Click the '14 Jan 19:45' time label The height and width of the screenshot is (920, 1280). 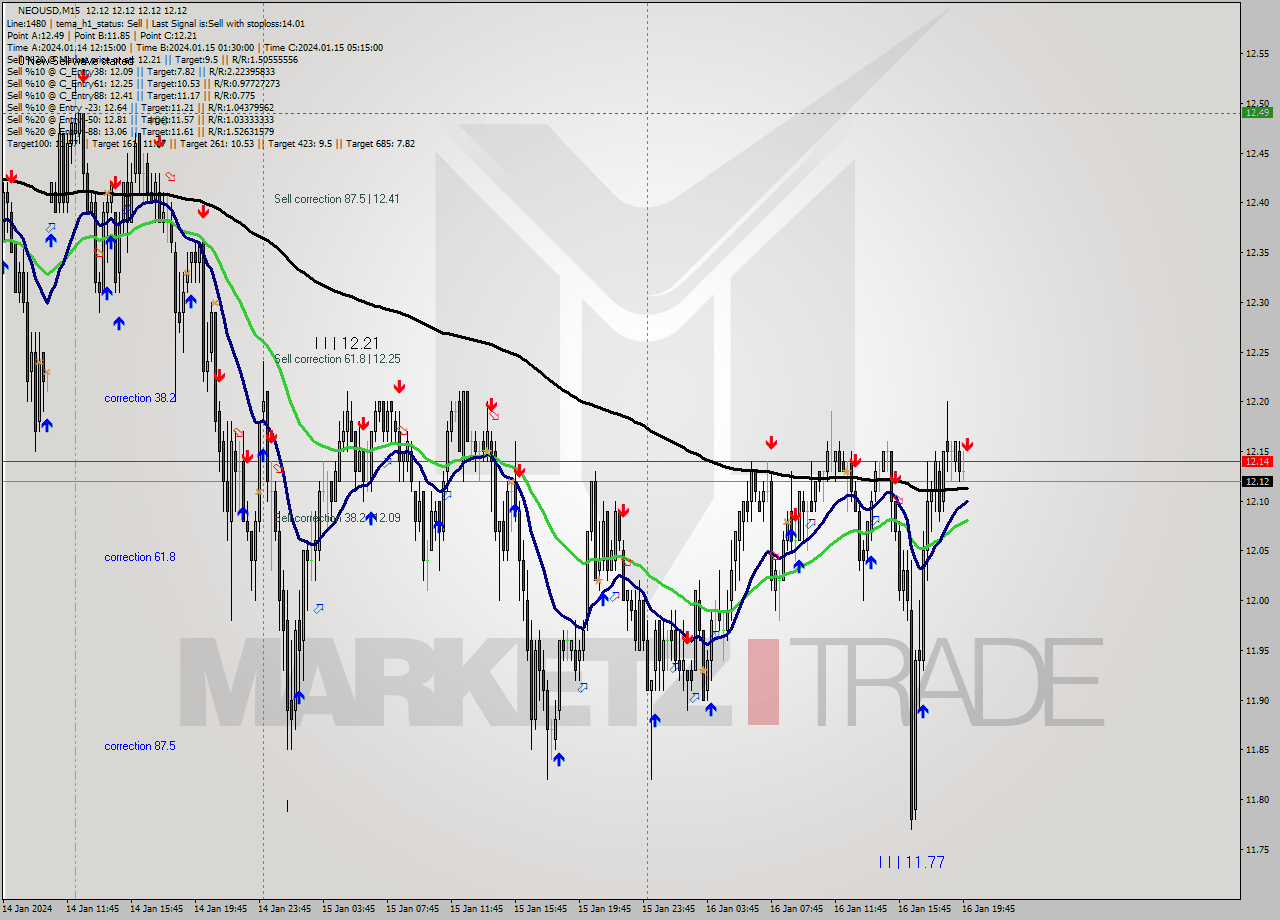click(220, 909)
